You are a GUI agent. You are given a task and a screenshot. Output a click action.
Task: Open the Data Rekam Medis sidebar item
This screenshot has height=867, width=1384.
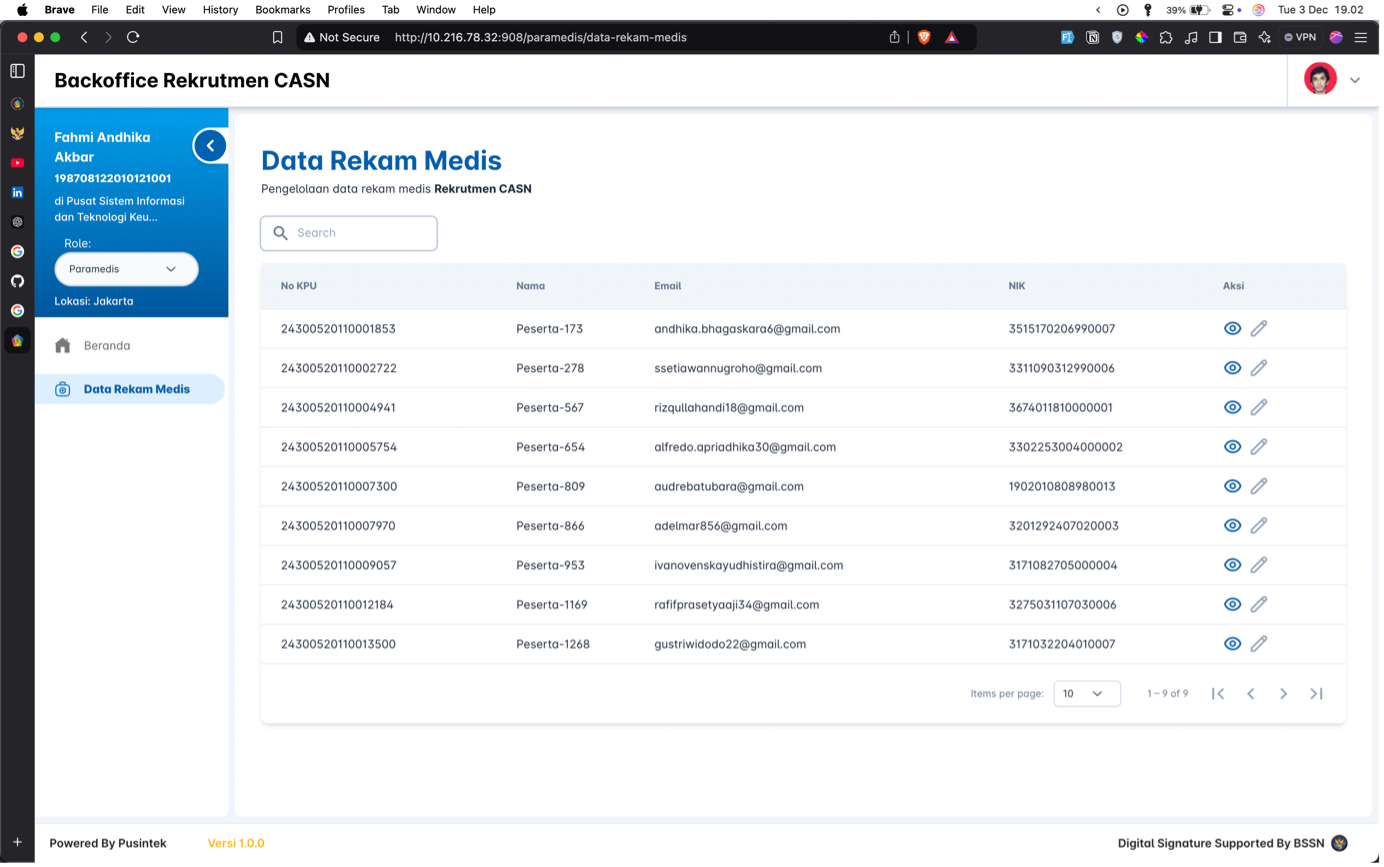[x=136, y=389]
